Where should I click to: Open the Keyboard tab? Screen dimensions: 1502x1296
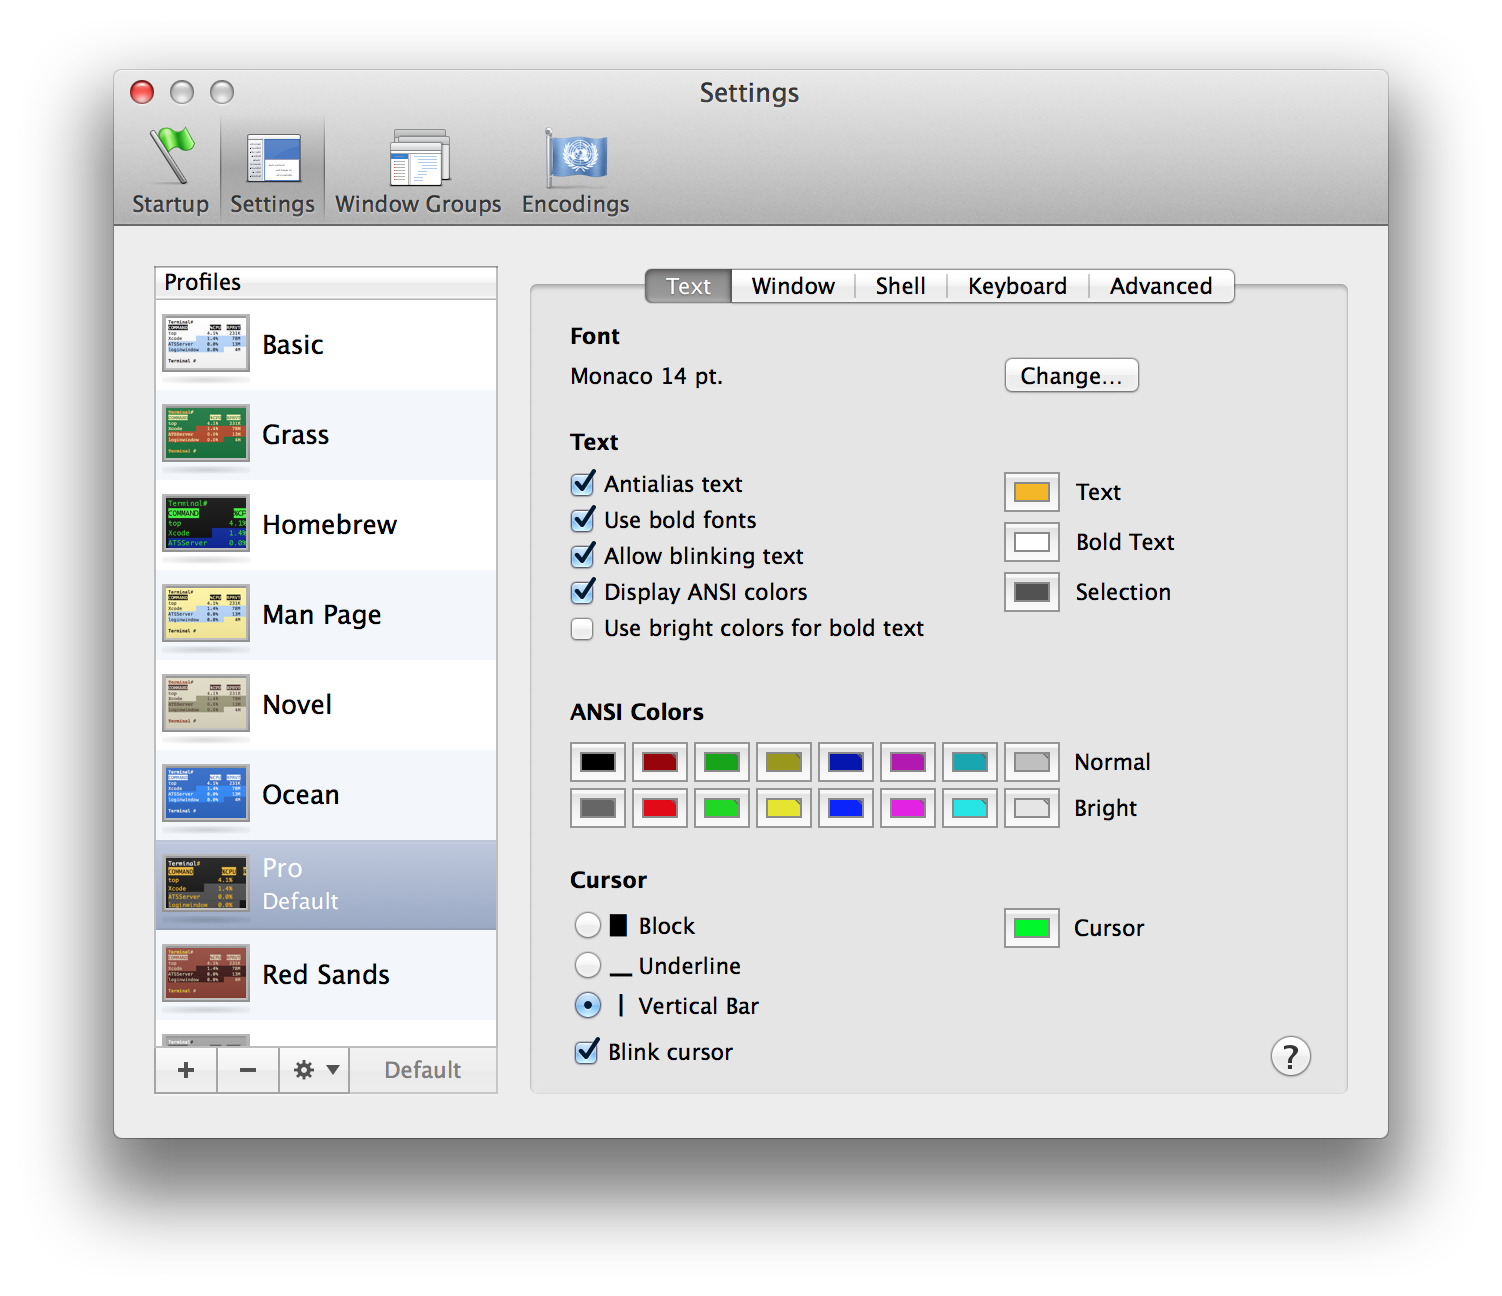click(x=1017, y=286)
